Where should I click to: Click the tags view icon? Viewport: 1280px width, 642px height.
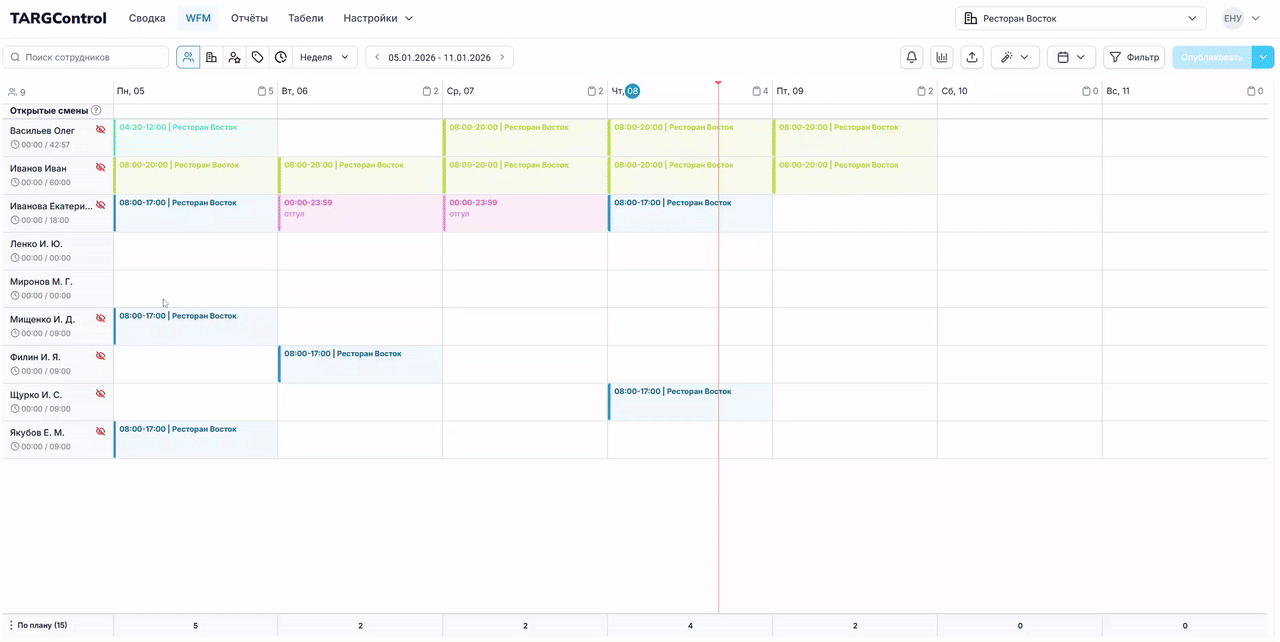(x=257, y=57)
